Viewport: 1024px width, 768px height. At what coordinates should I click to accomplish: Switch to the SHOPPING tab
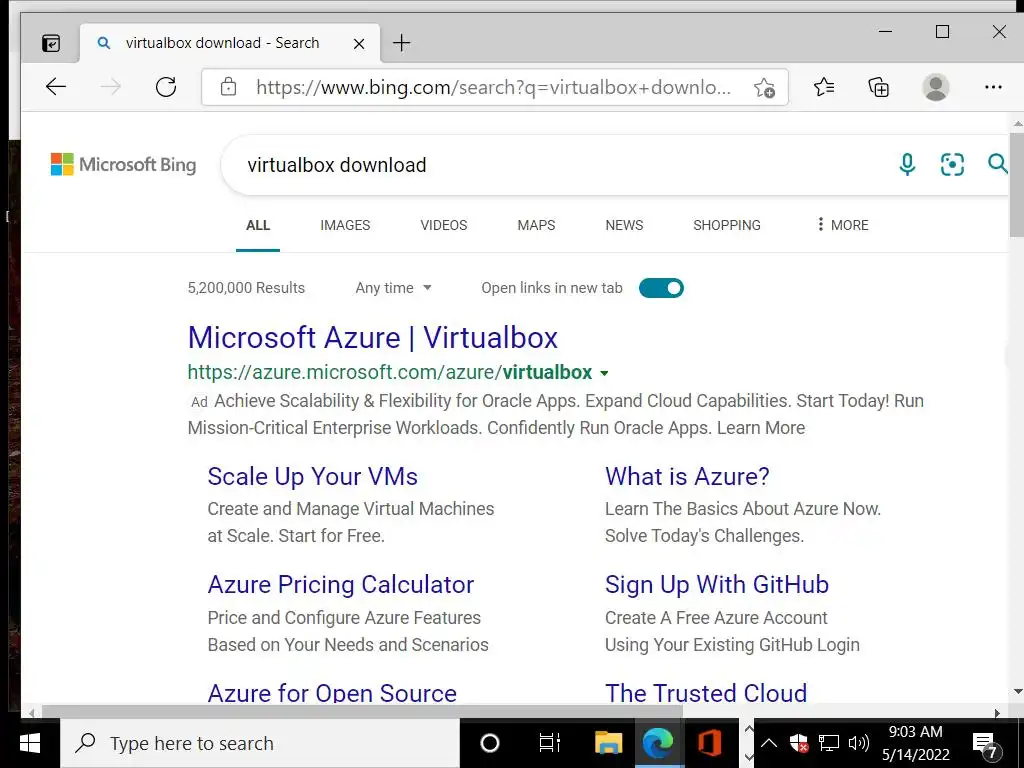tap(727, 225)
